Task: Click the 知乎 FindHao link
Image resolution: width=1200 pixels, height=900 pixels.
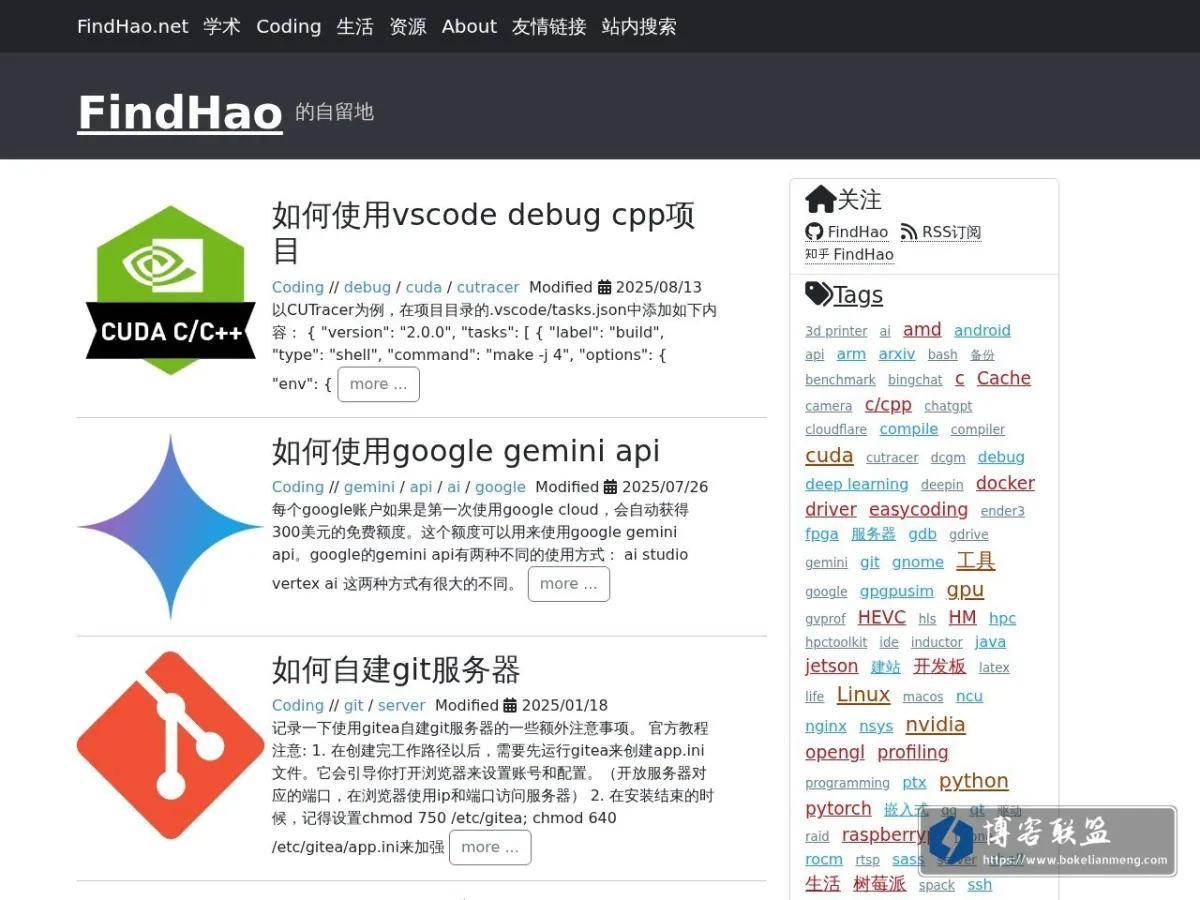Action: pyautogui.click(x=849, y=254)
